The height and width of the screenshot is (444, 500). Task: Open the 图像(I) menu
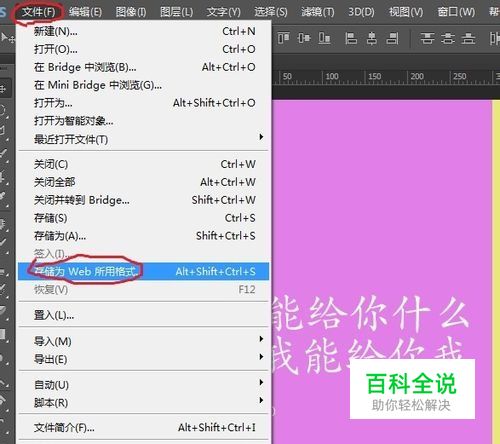click(131, 12)
